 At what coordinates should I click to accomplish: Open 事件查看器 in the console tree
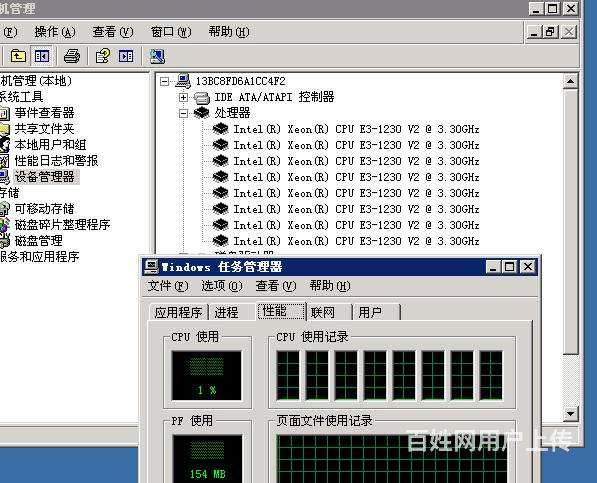[x=44, y=113]
